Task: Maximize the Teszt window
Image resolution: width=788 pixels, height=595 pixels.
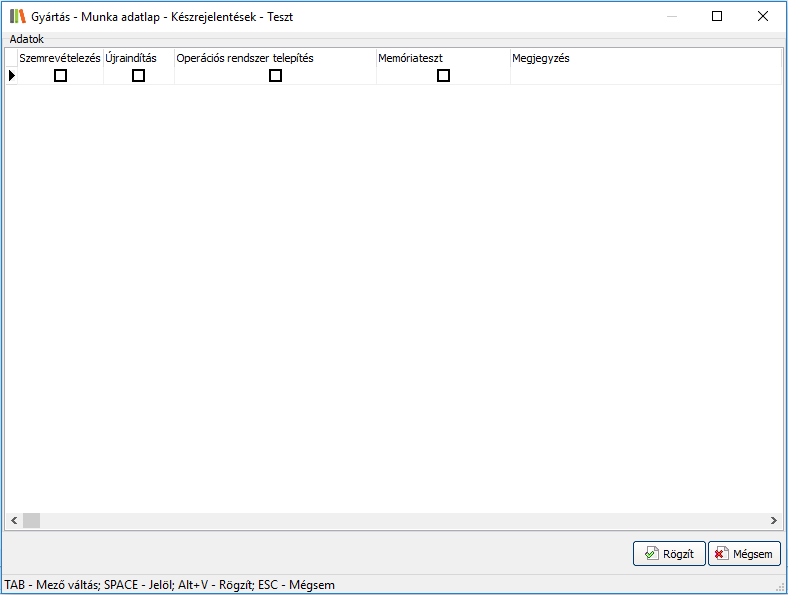Action: click(x=717, y=16)
